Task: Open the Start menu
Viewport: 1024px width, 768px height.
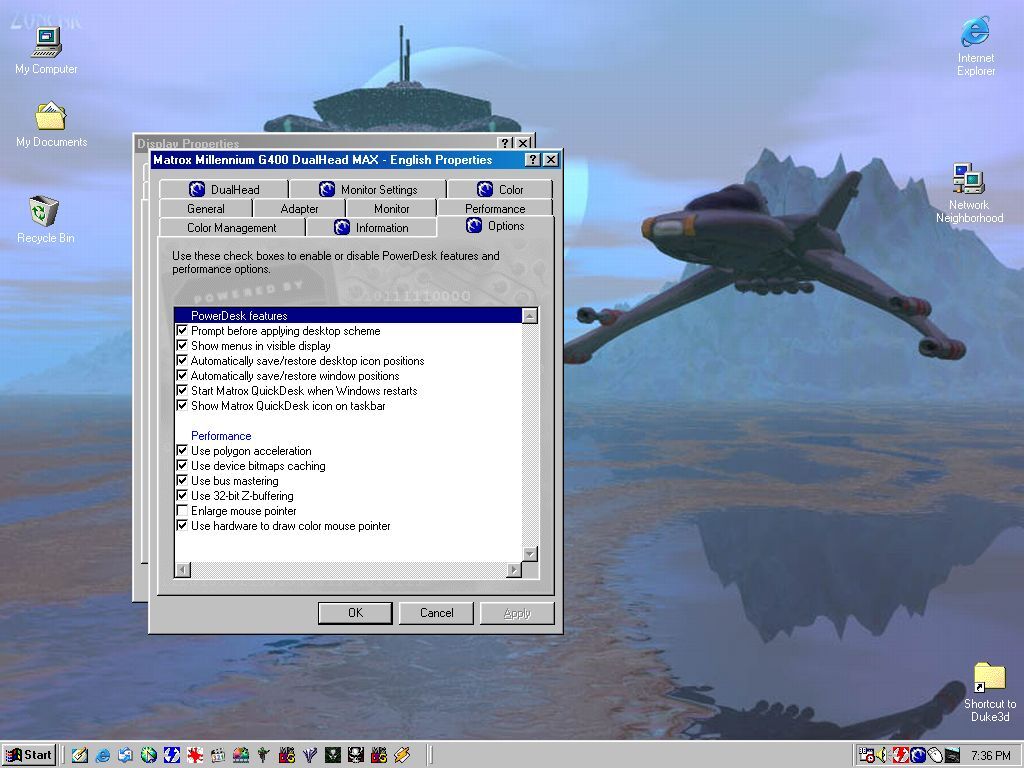Action: coord(29,755)
